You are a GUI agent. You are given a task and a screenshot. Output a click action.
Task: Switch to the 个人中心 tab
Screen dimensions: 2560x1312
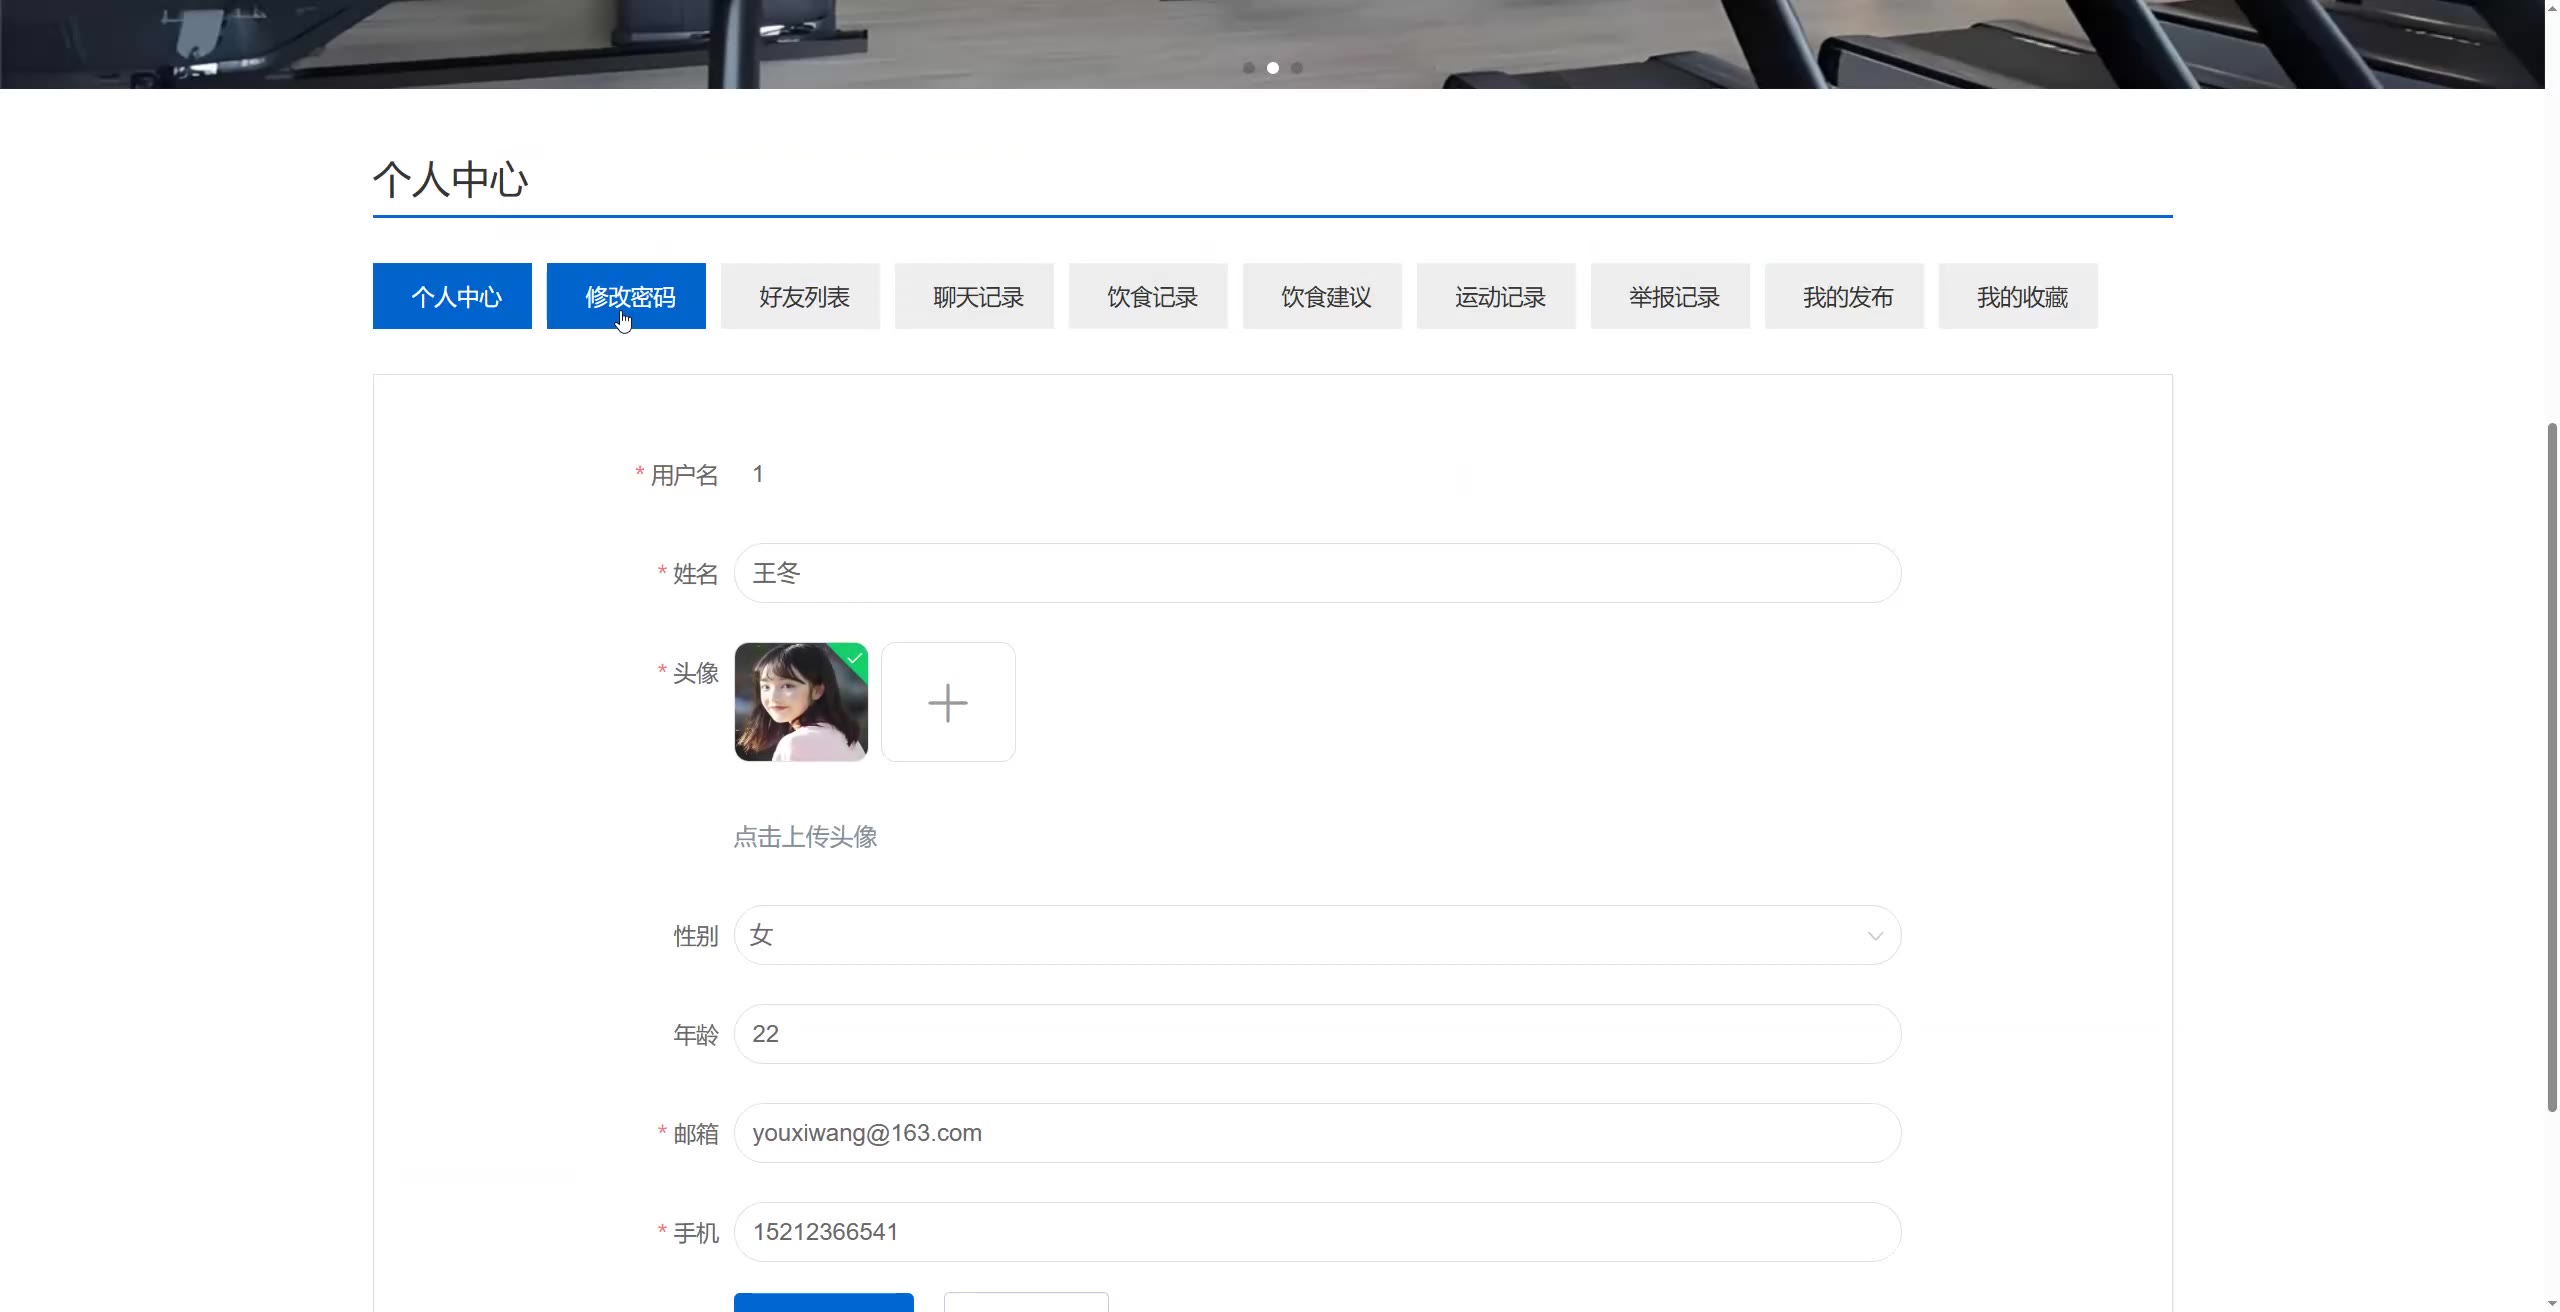click(452, 296)
